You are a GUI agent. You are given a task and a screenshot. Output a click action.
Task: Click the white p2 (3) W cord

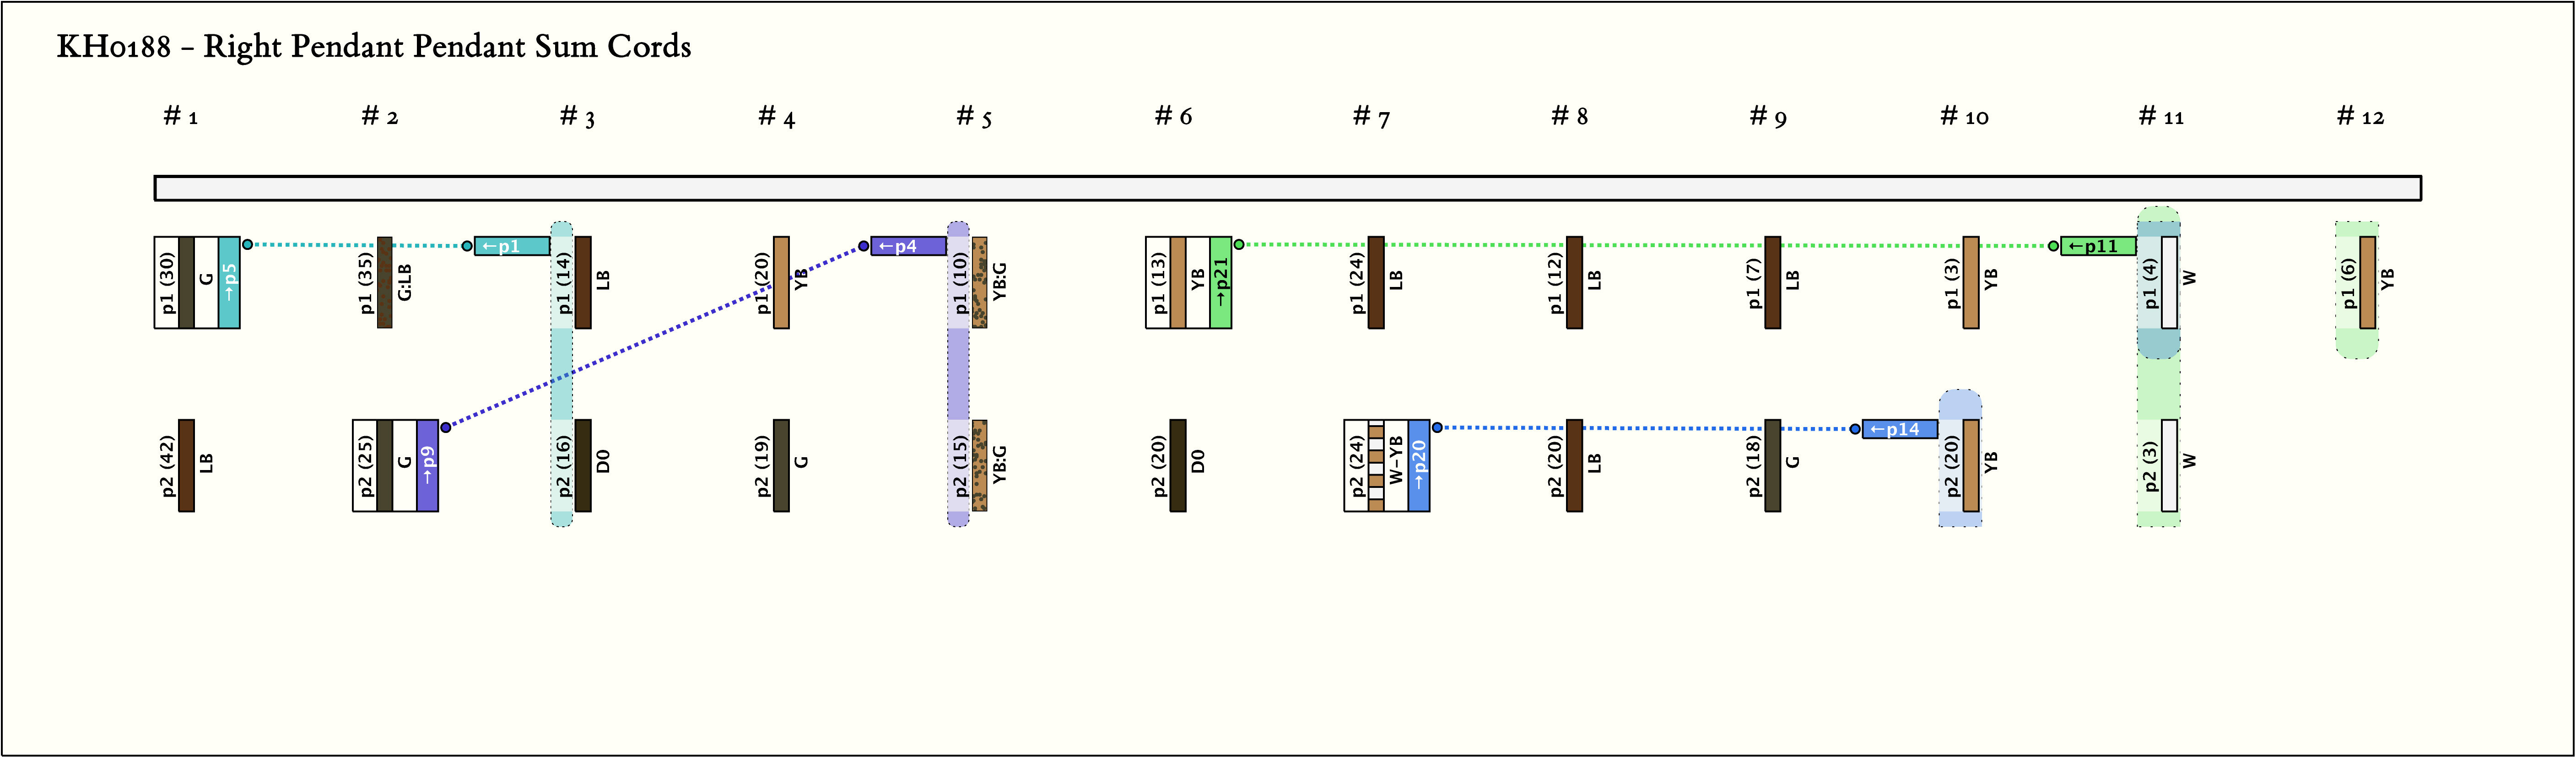click(x=2169, y=465)
